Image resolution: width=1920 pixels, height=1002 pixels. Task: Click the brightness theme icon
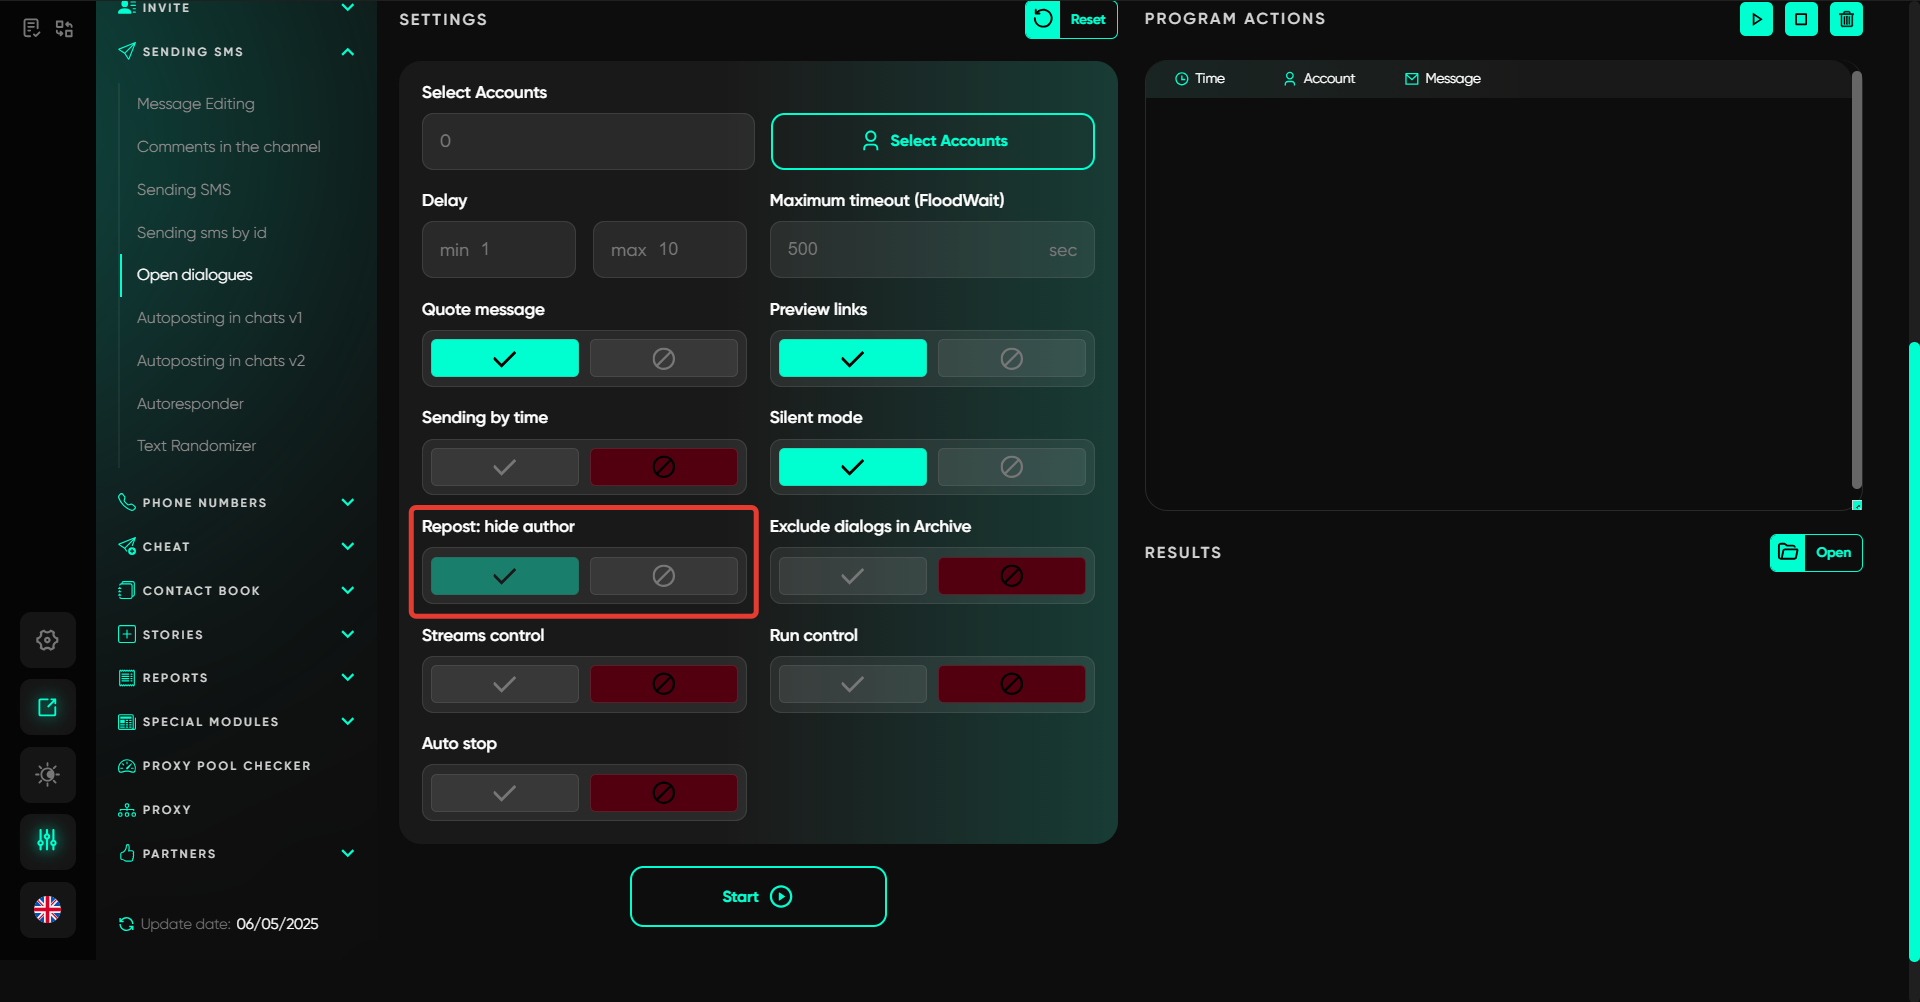[47, 774]
